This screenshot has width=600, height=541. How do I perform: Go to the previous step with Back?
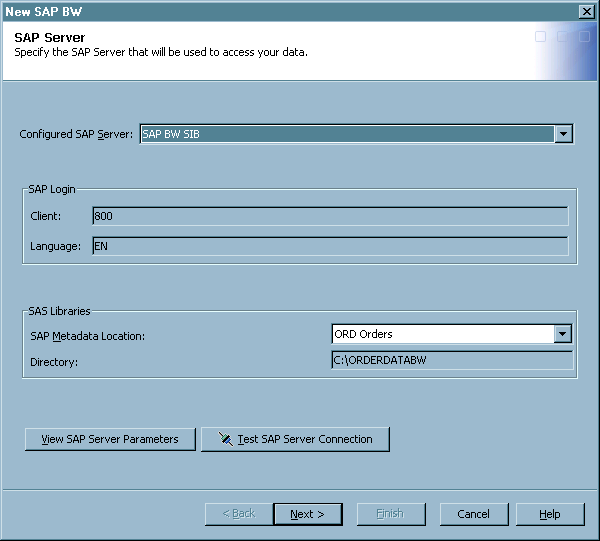point(239,514)
